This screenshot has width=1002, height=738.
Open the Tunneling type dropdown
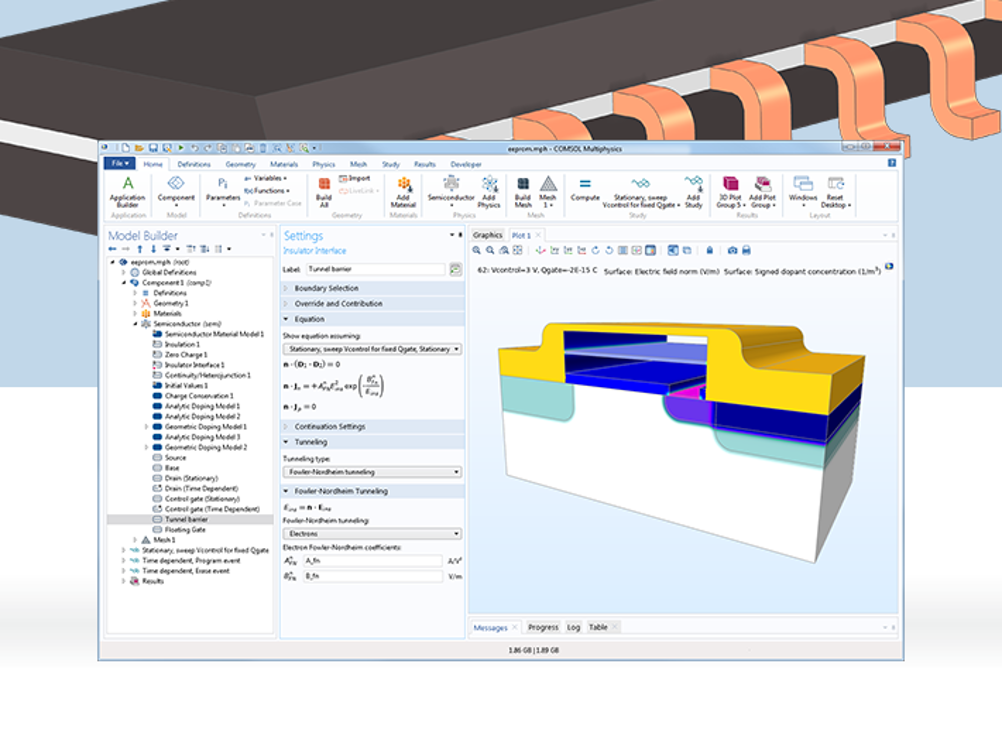(372, 472)
